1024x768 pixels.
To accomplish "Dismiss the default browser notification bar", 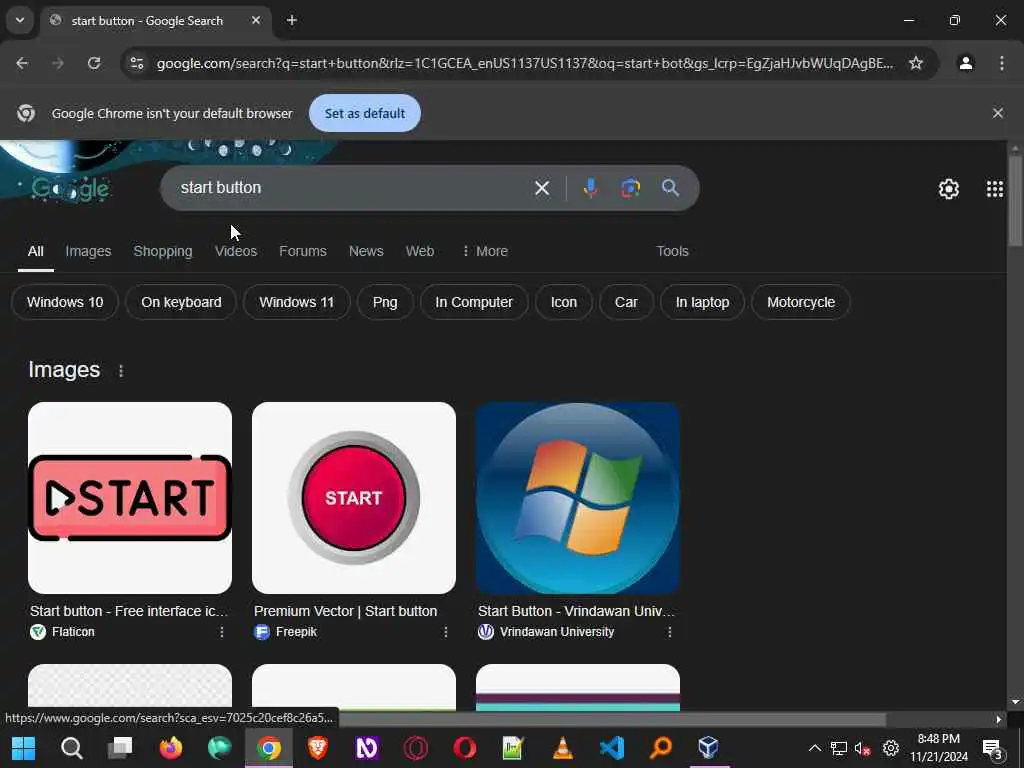I will pyautogui.click(x=997, y=113).
